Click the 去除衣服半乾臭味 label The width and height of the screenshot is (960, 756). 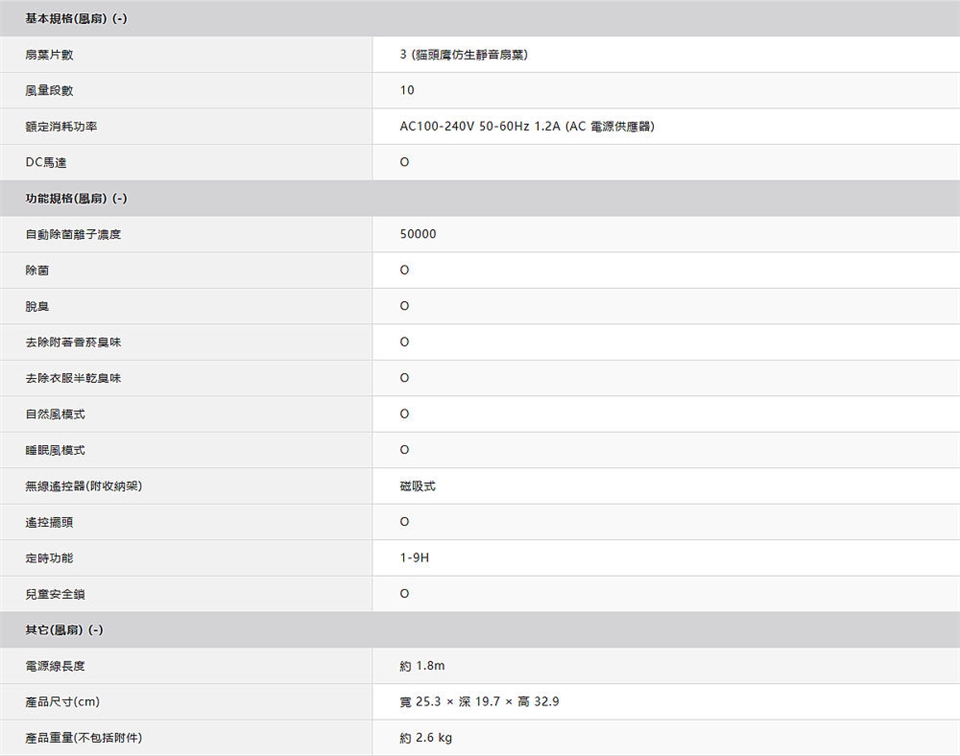click(73, 379)
